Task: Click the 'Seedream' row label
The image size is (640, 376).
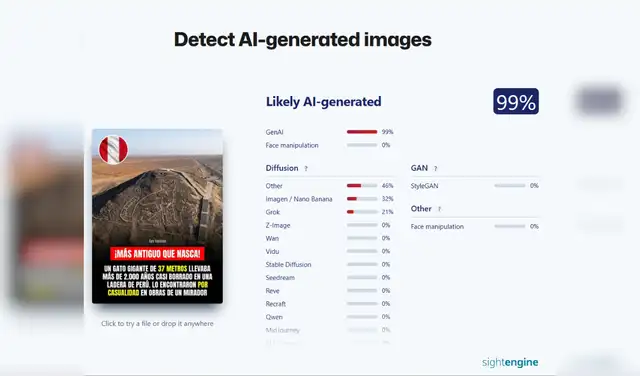Action: coord(280,277)
